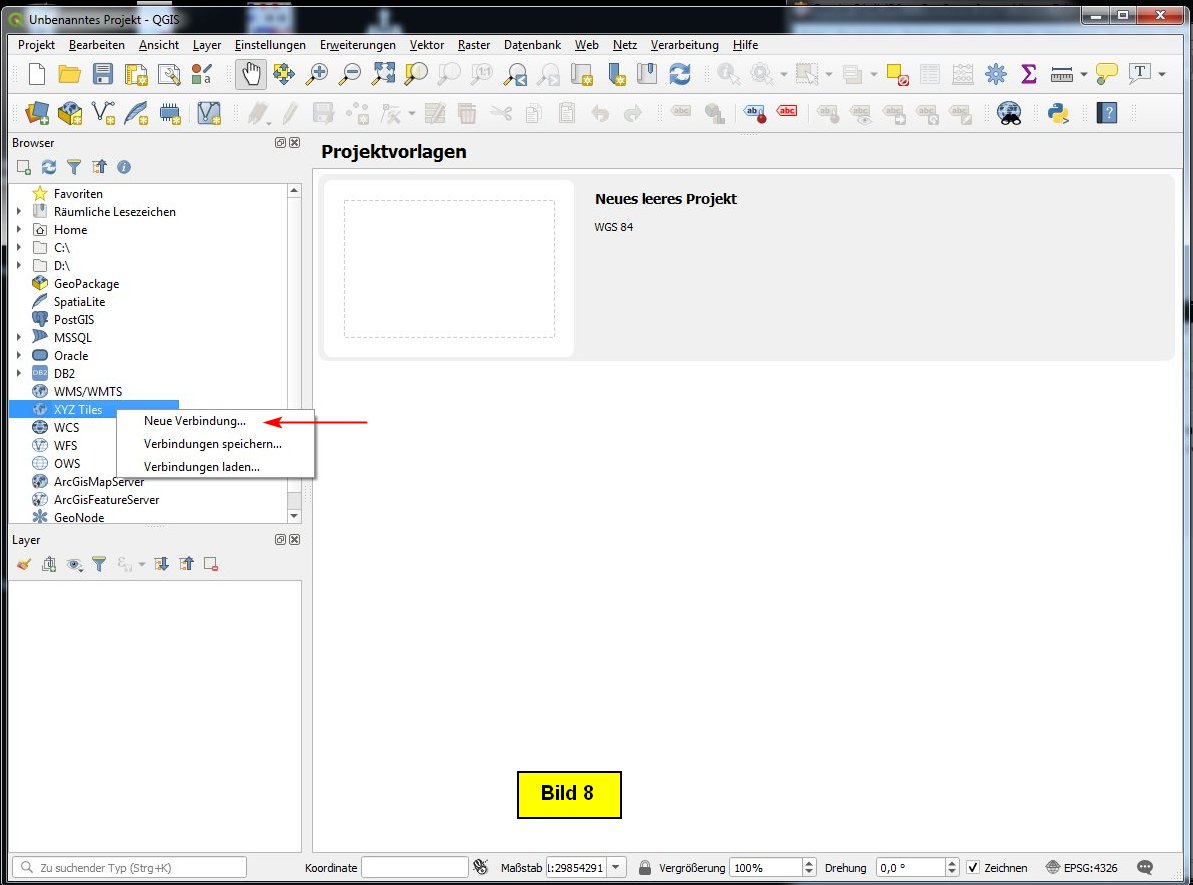Select Verbindungen laden... menu entry
This screenshot has width=1193, height=885.
pyautogui.click(x=201, y=466)
